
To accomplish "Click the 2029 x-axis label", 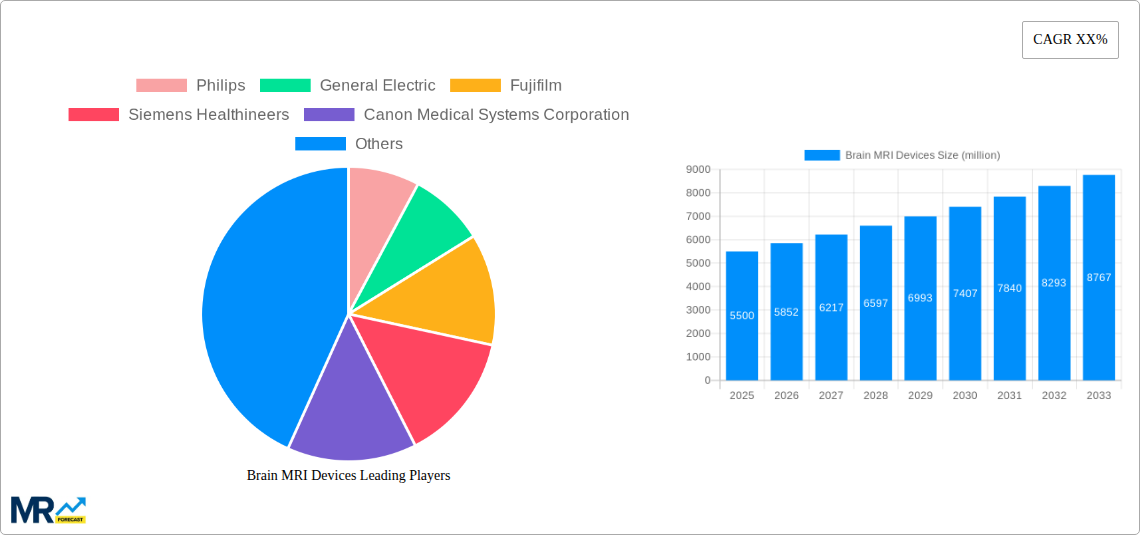I will click(920, 396).
